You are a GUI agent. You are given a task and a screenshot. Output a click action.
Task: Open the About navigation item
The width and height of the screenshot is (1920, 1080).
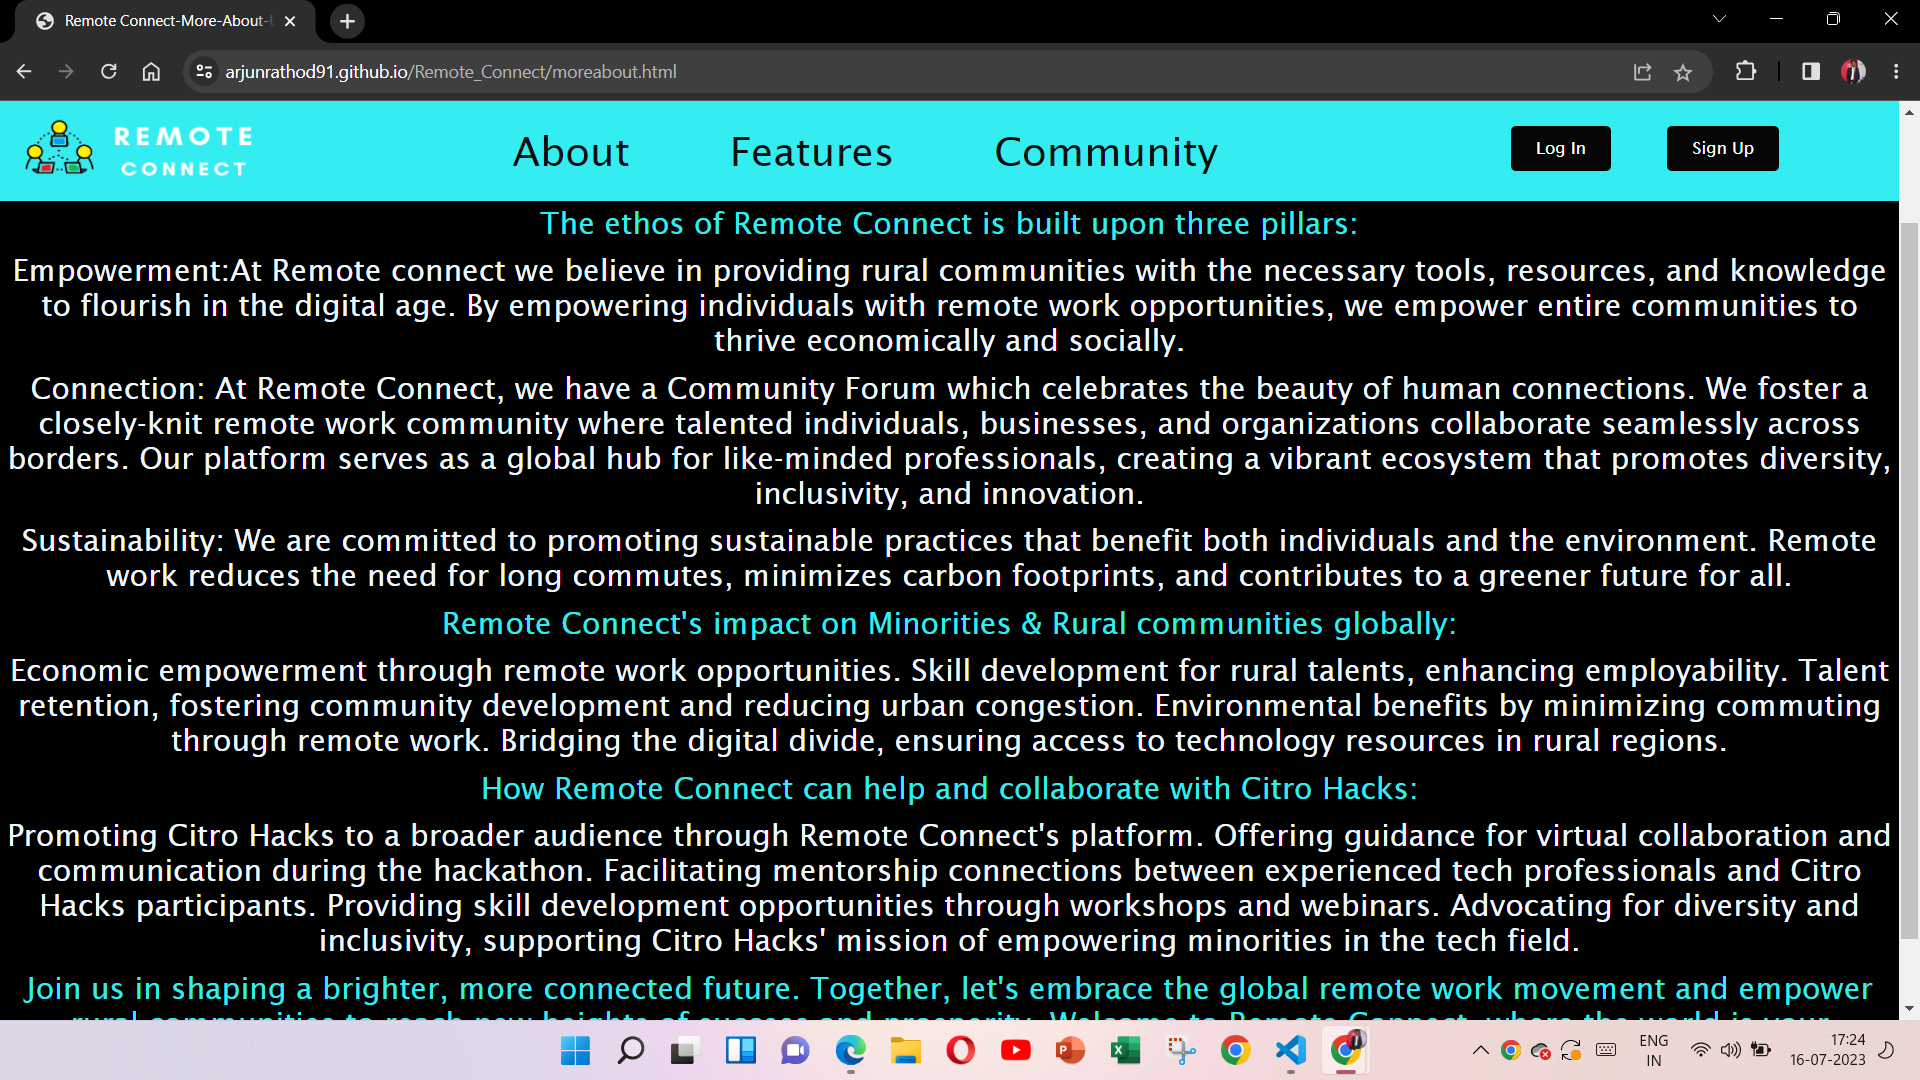coord(571,152)
